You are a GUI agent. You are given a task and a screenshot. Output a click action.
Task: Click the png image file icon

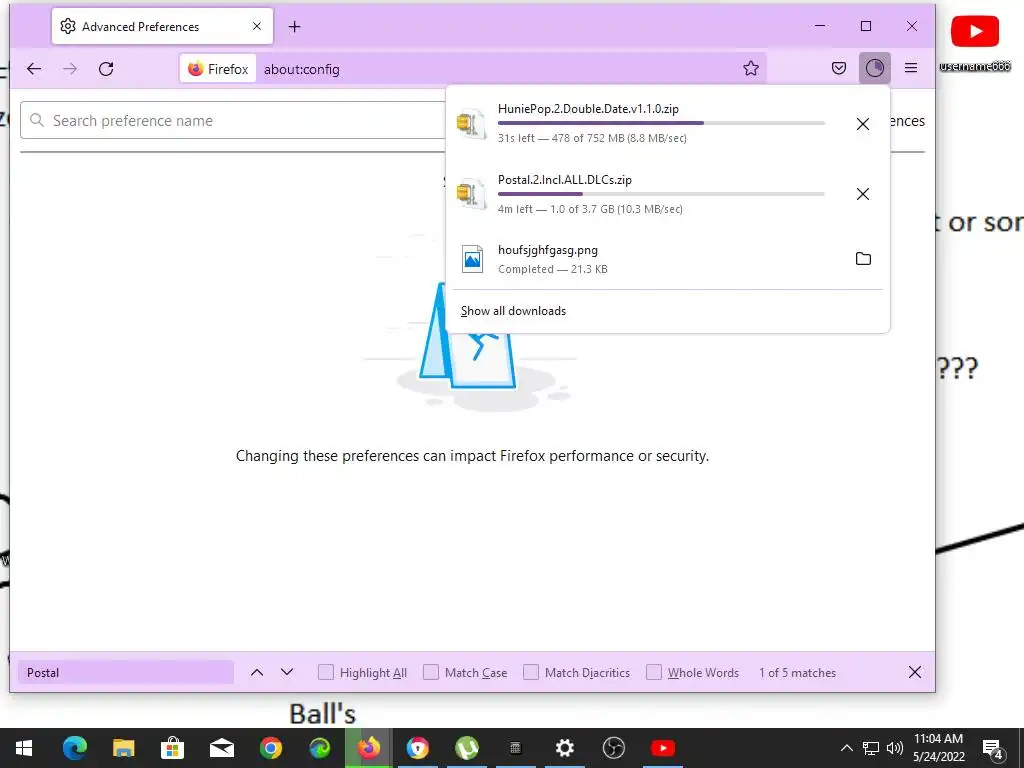(x=472, y=259)
